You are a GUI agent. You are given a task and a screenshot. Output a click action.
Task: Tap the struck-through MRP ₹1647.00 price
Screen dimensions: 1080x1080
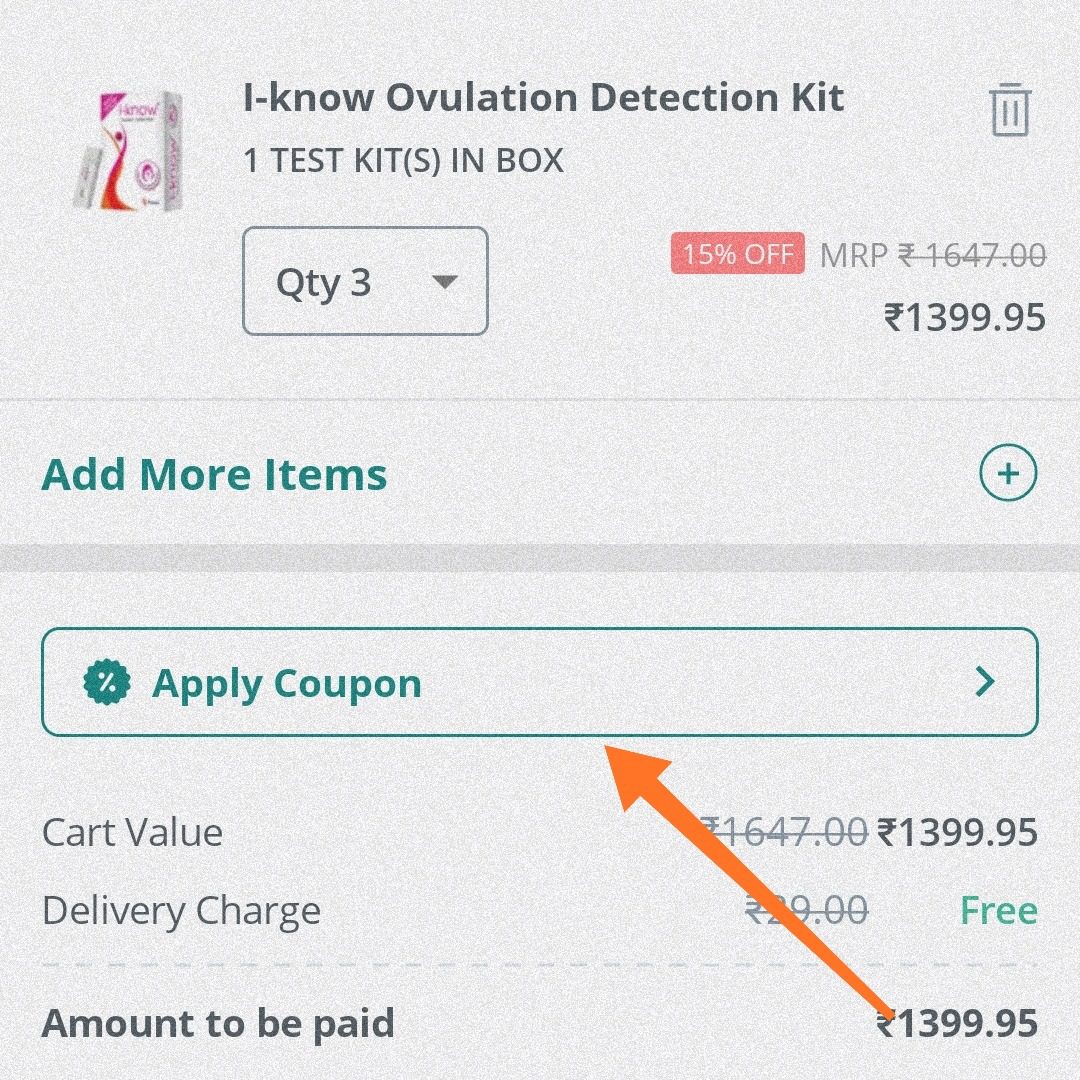tap(933, 256)
